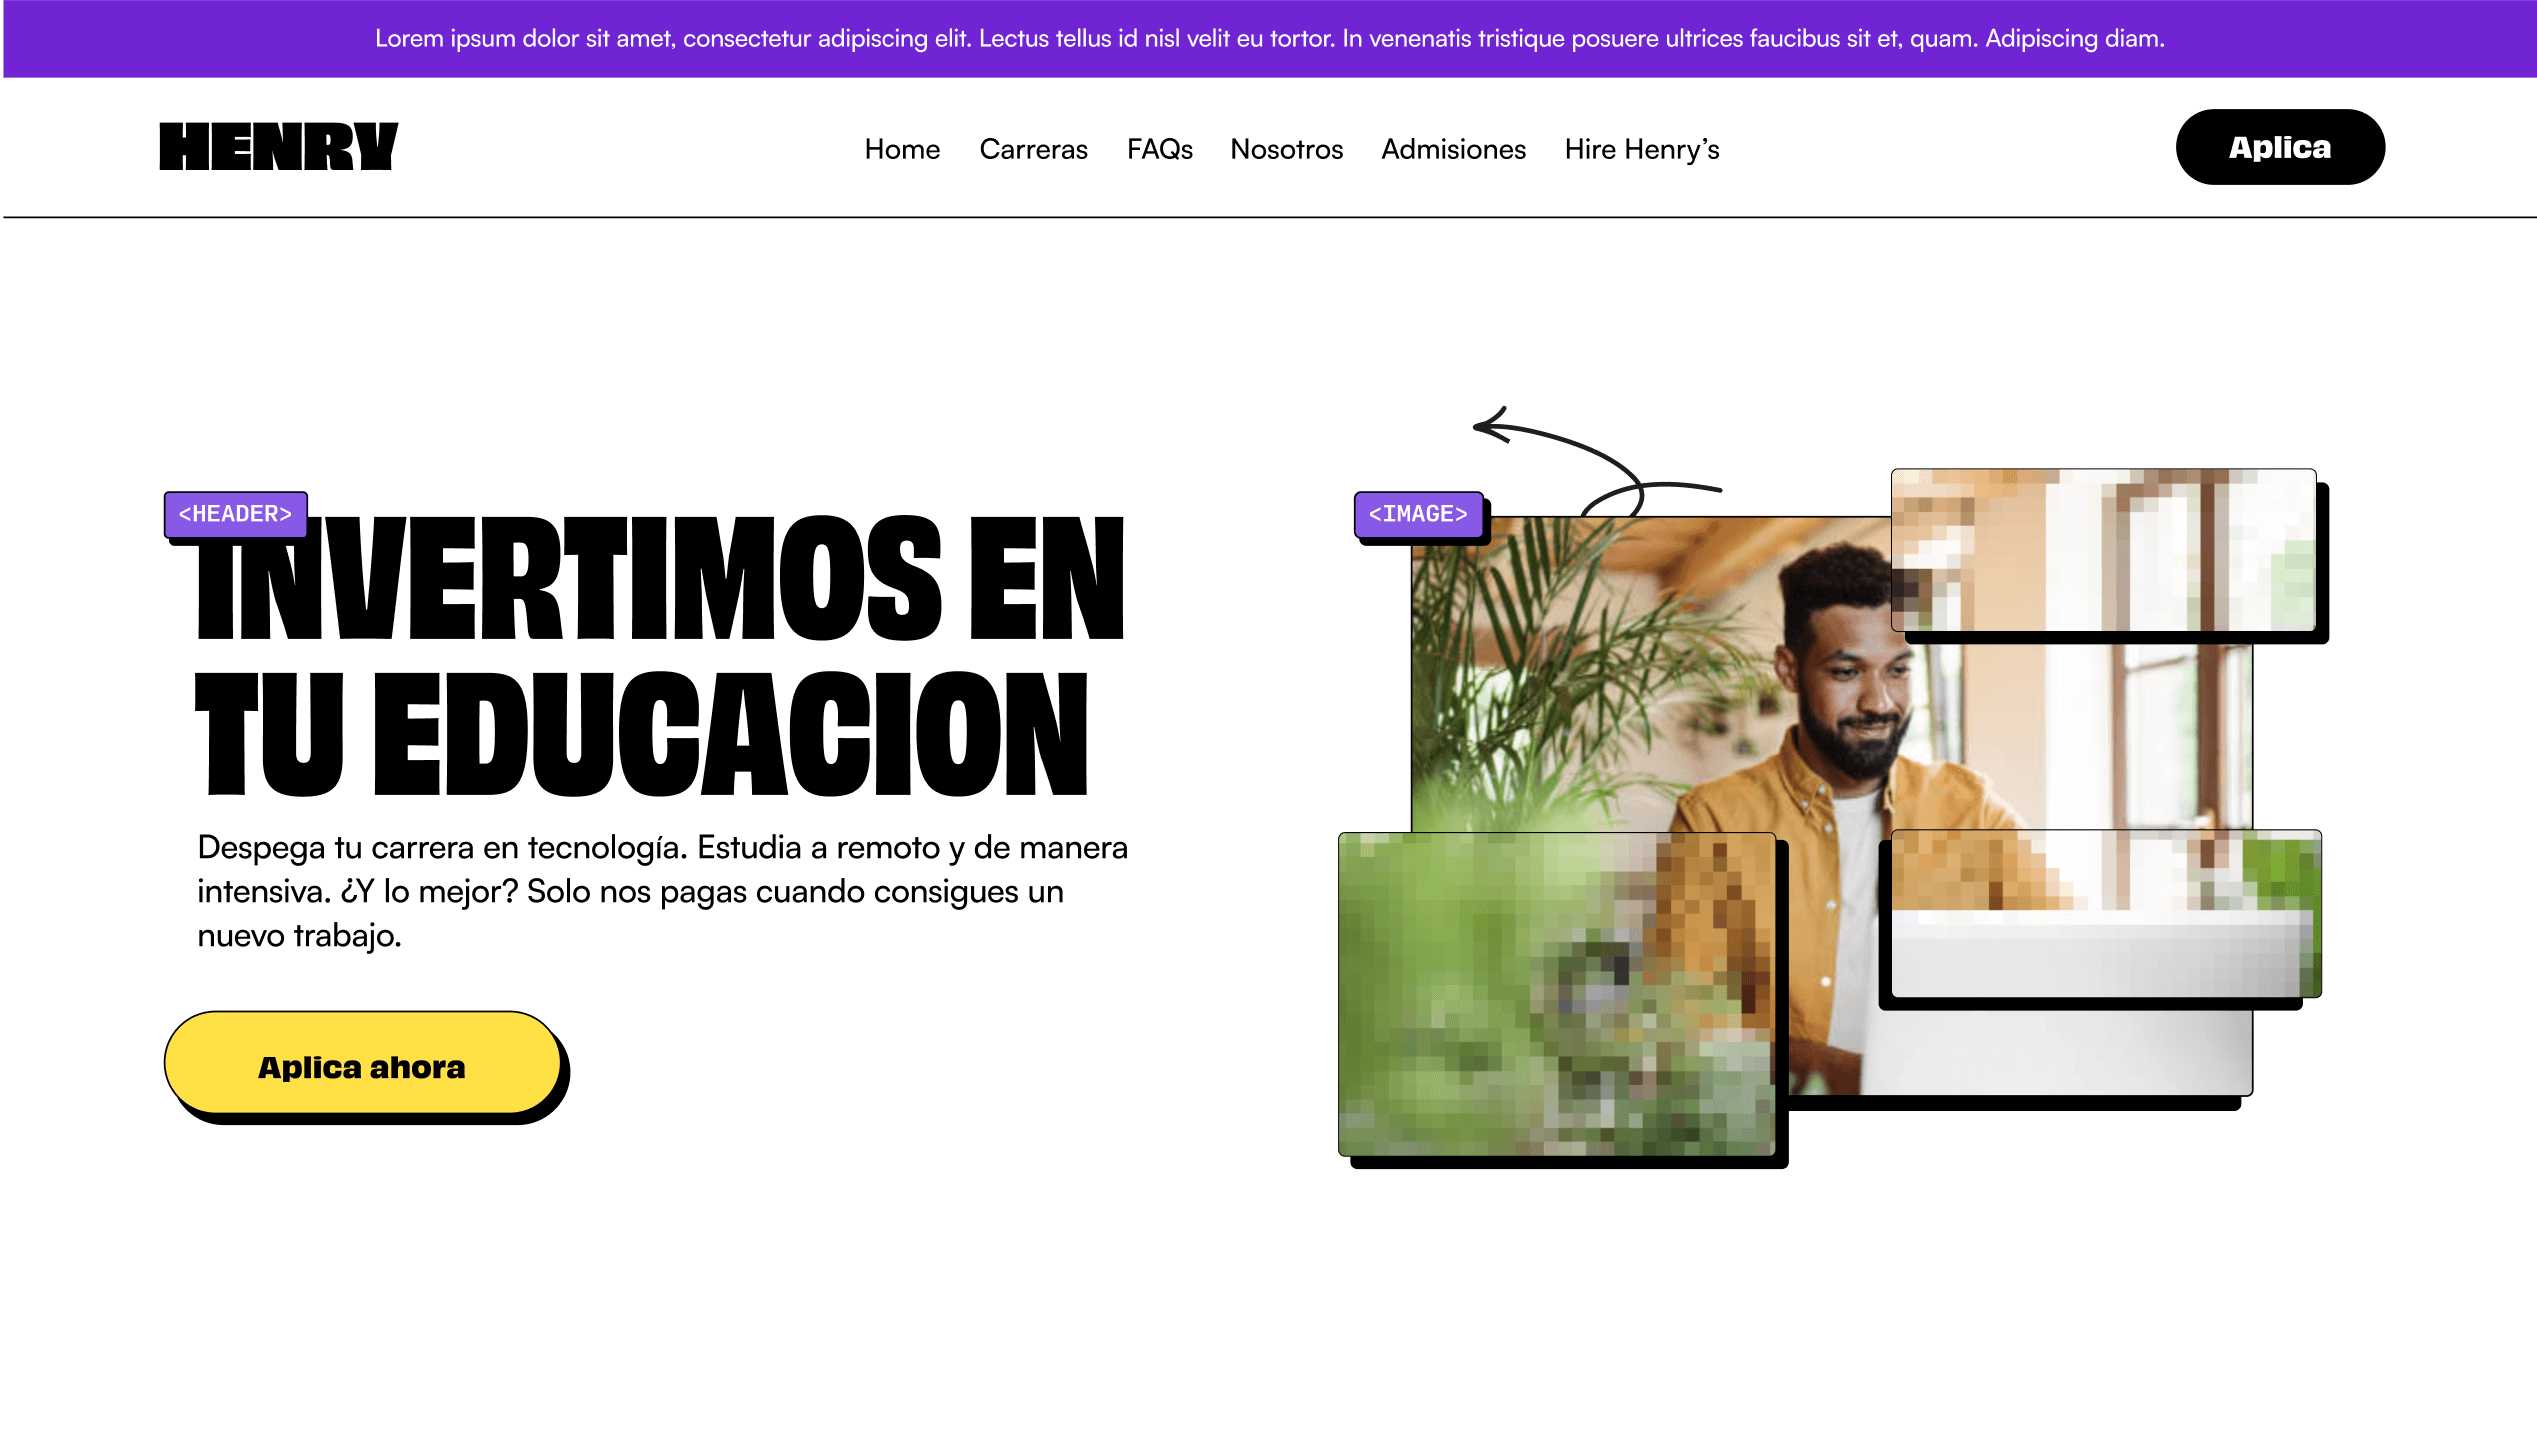The image size is (2537, 1448).
Task: Click the pixelated green plant image
Action: [x=1555, y=993]
